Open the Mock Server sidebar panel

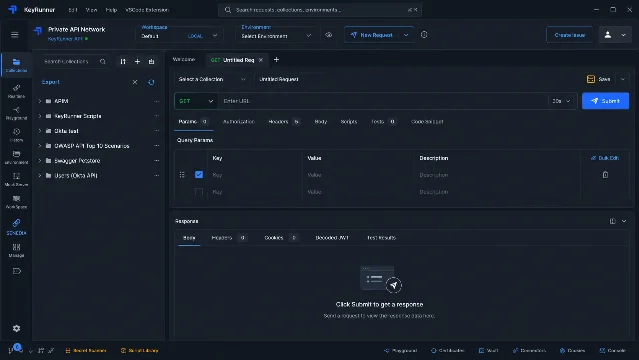[16, 180]
